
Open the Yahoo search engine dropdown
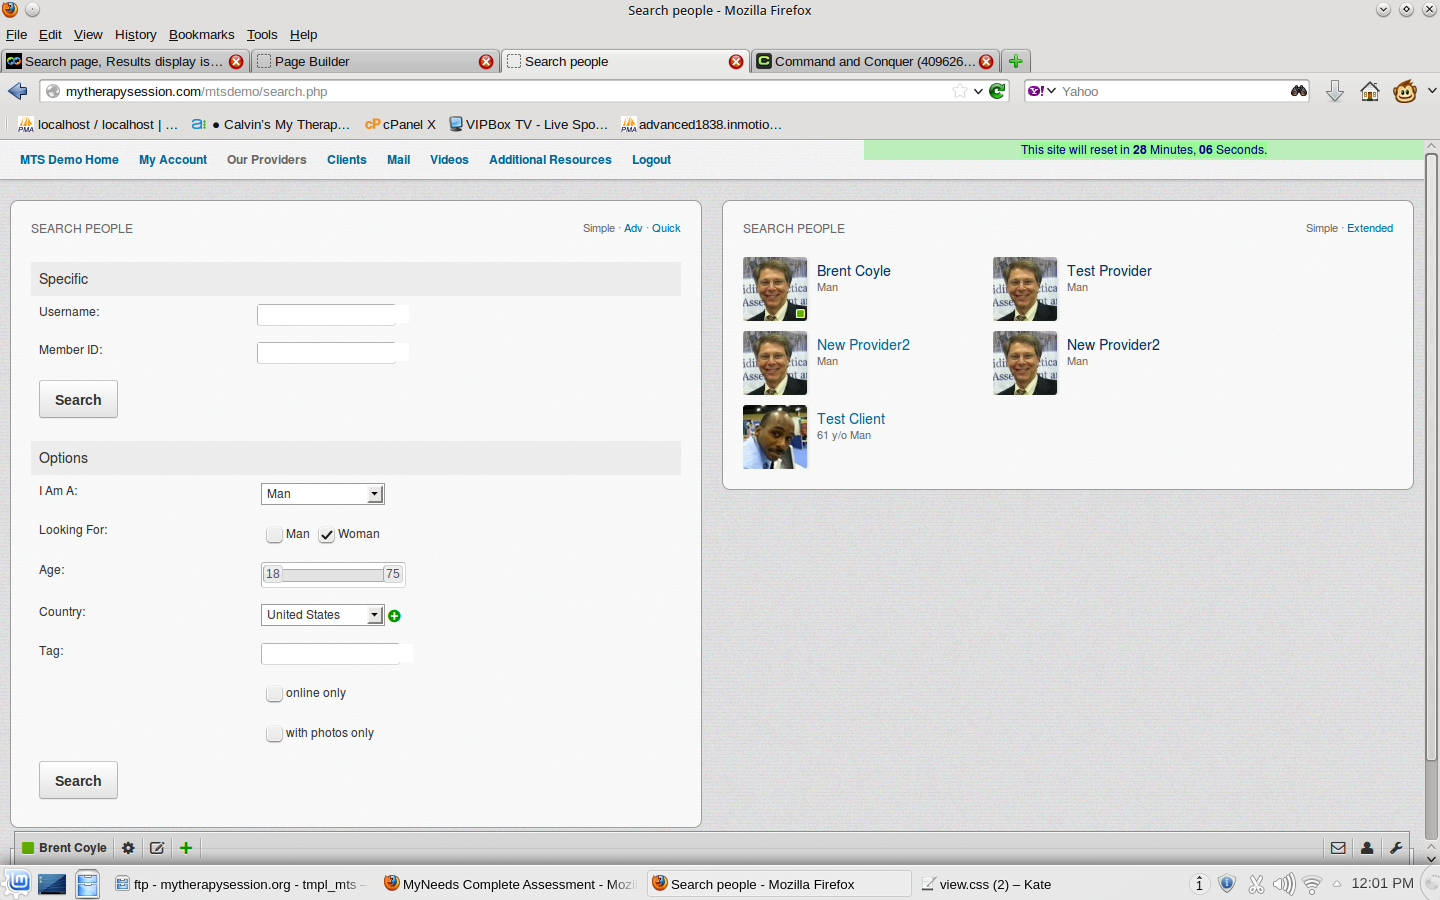(1041, 91)
